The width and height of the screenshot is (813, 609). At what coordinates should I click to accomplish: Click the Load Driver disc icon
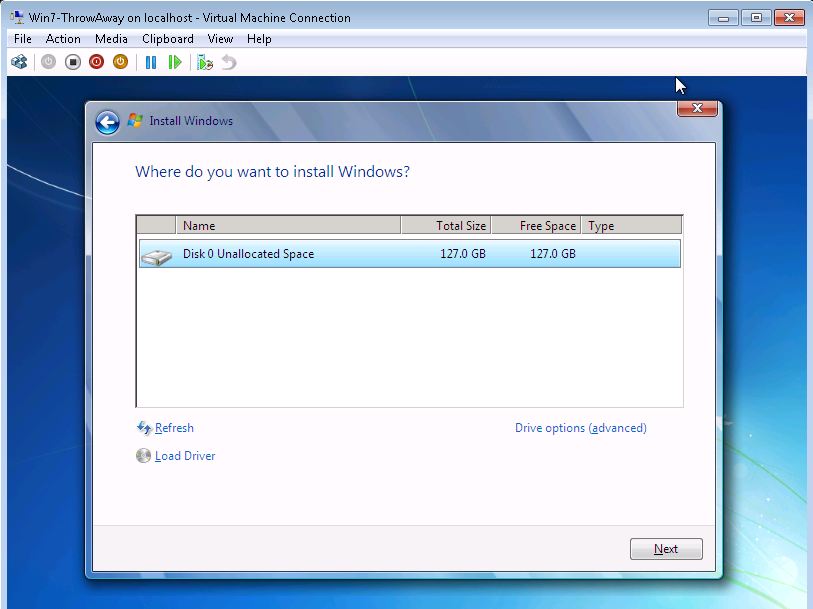tap(143, 456)
